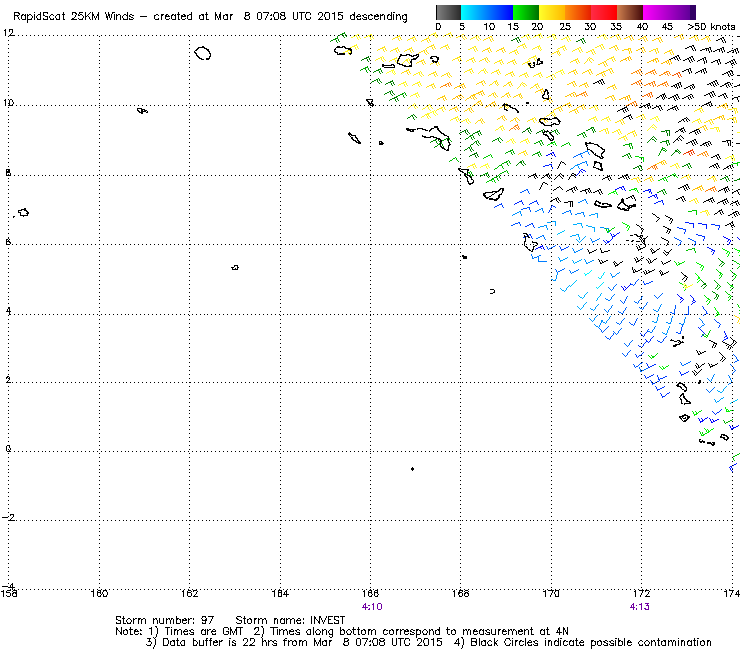Click the gray 0-5 knots legend segment

point(448,12)
